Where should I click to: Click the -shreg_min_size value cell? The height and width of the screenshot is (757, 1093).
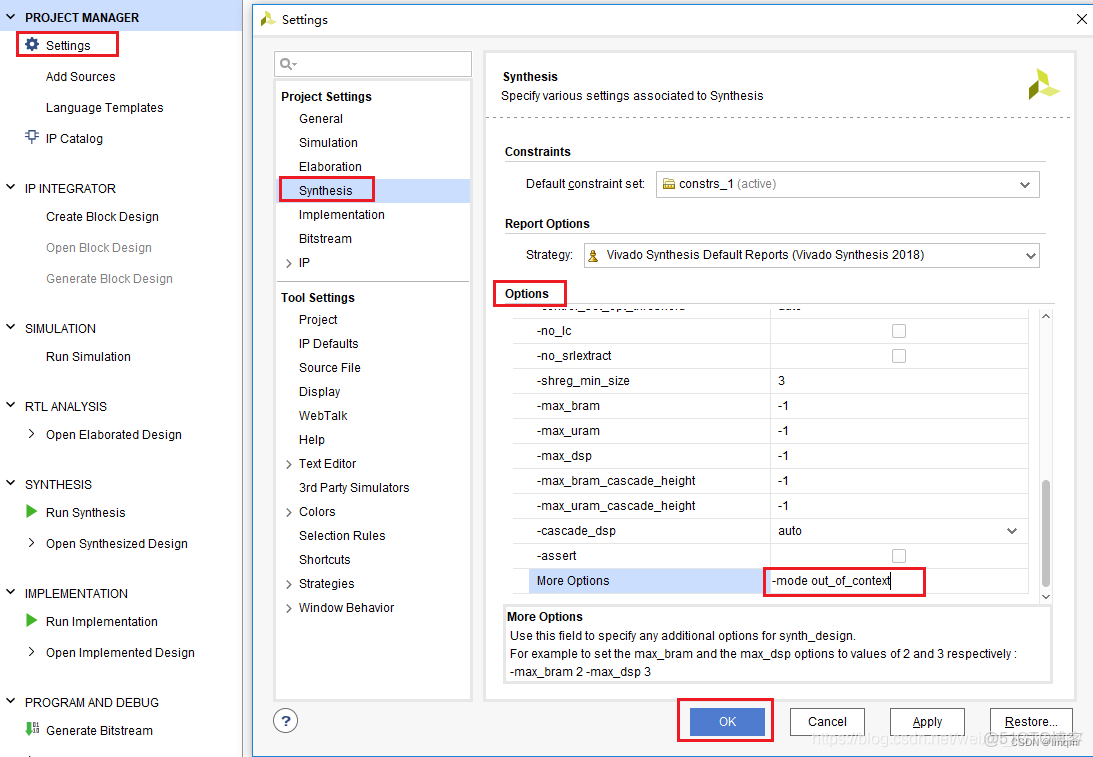point(899,381)
